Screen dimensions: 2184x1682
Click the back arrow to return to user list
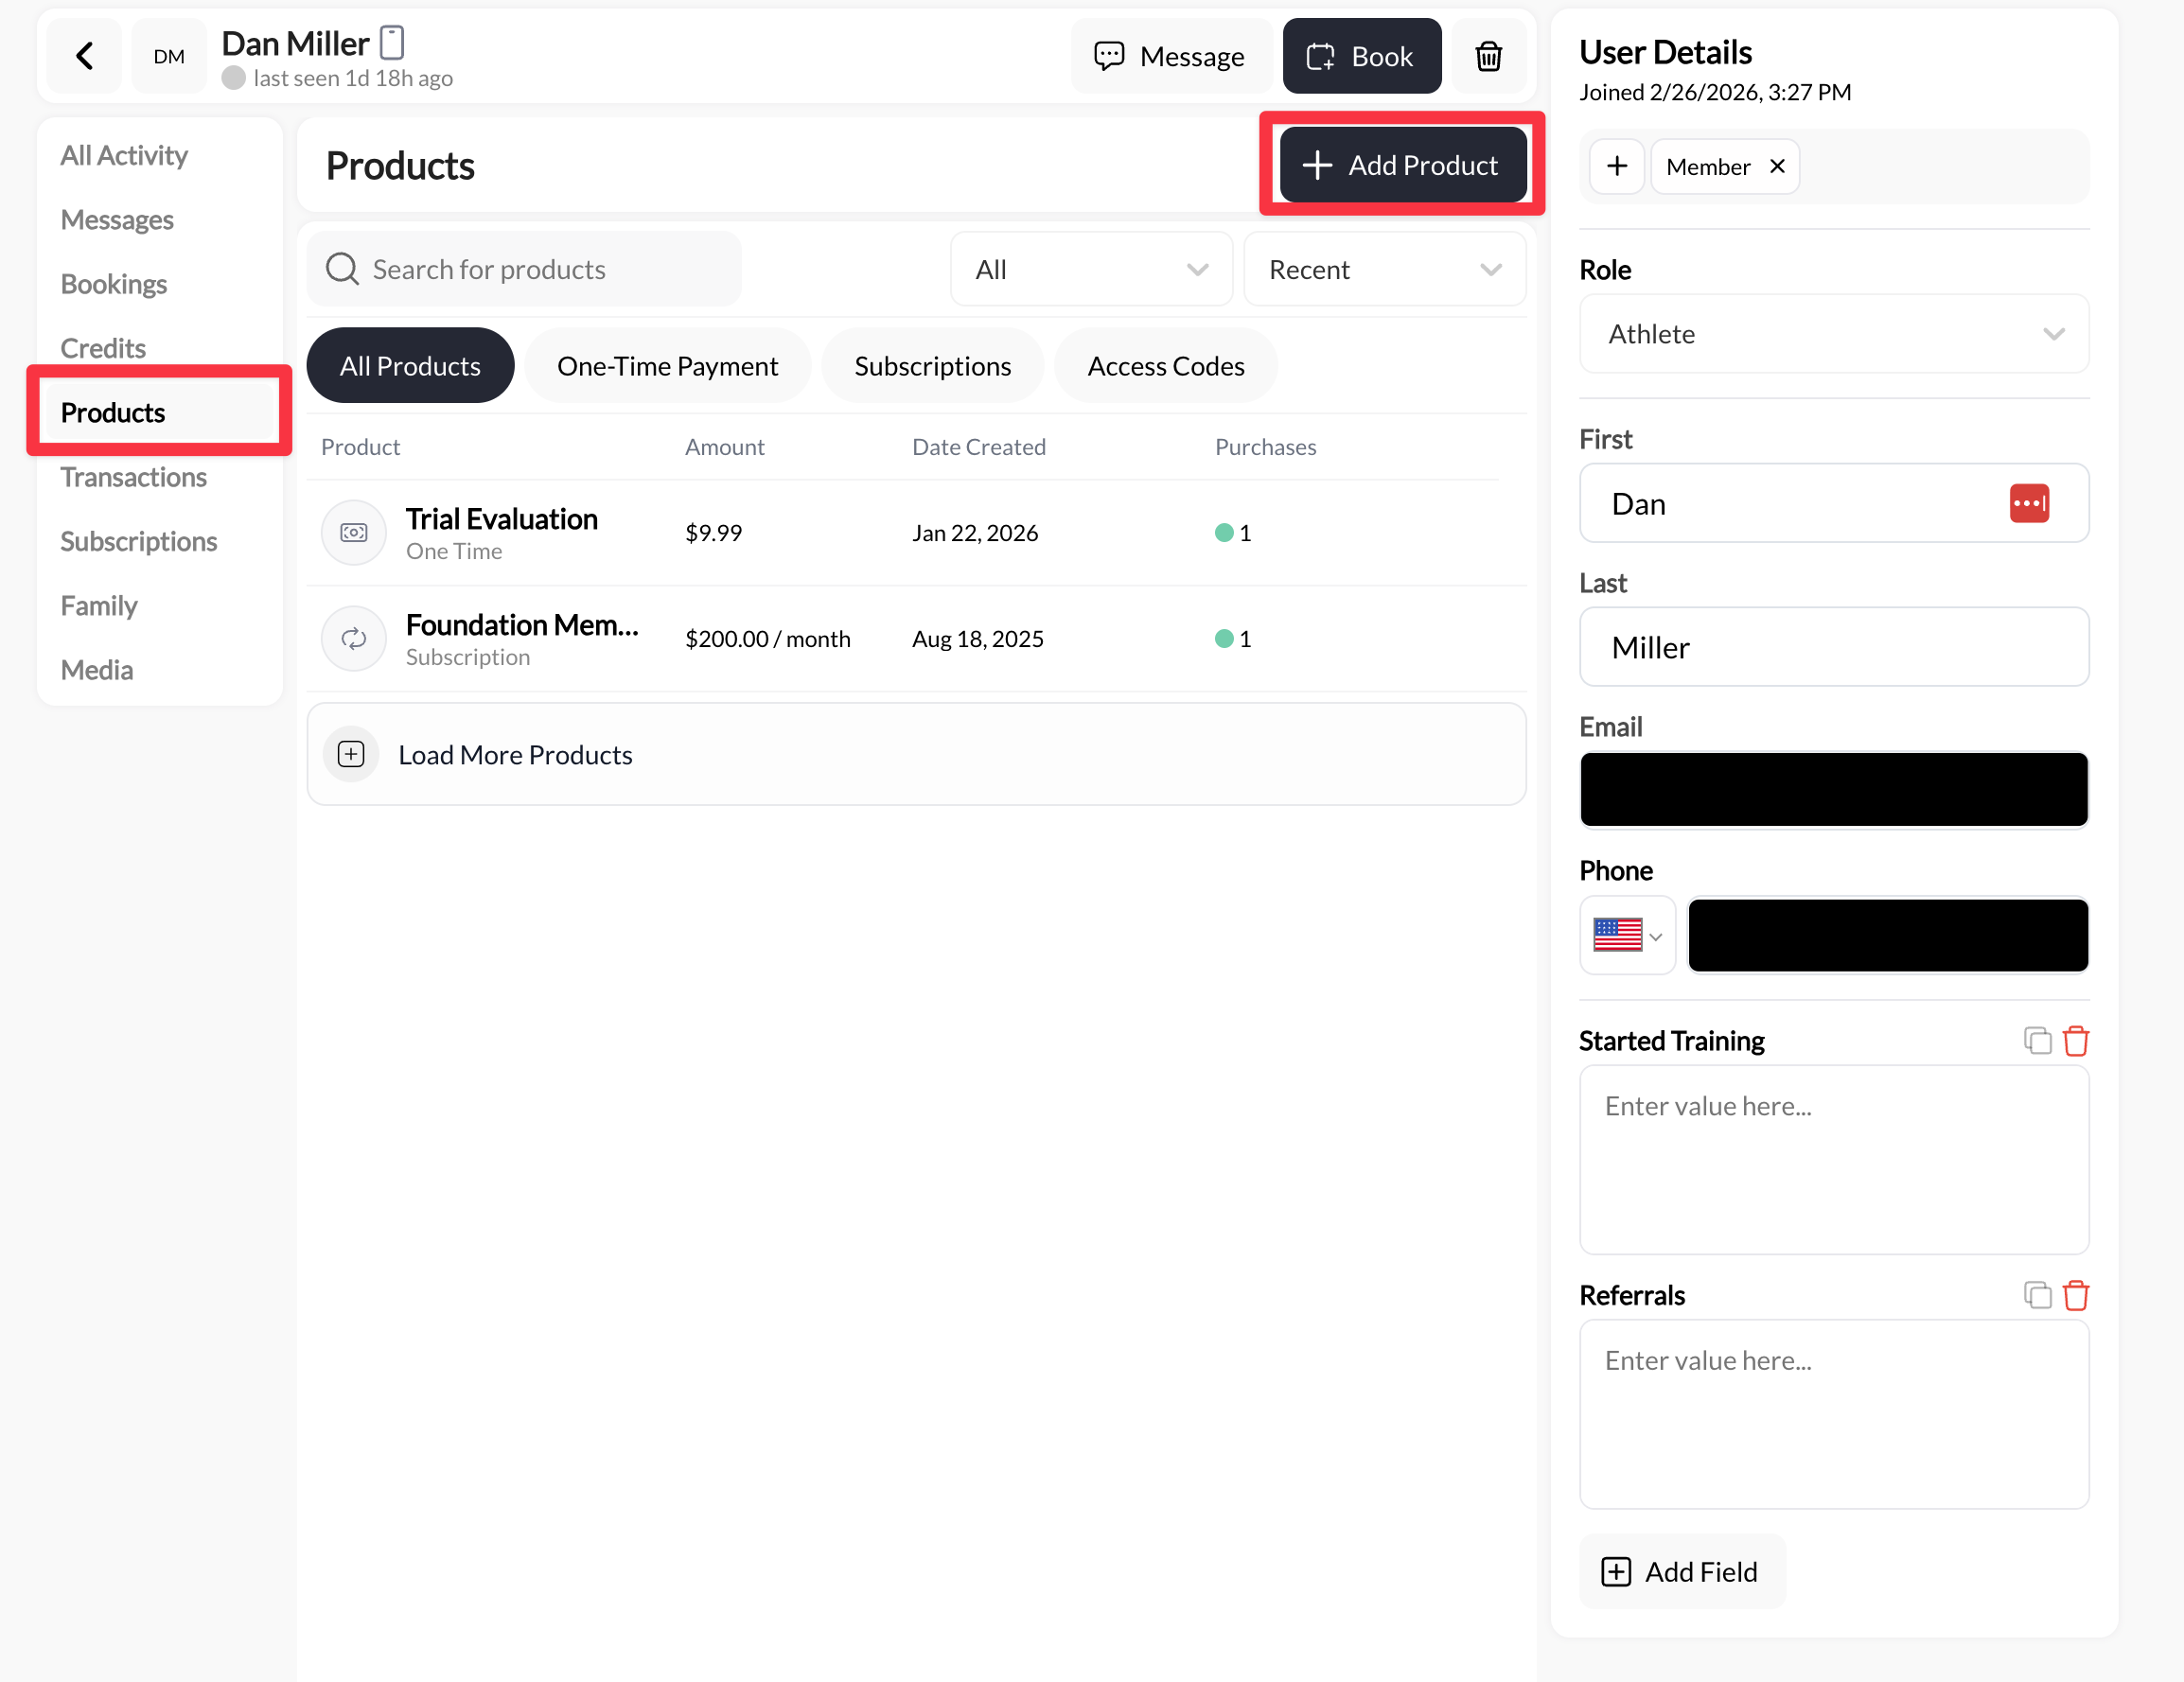click(x=84, y=56)
